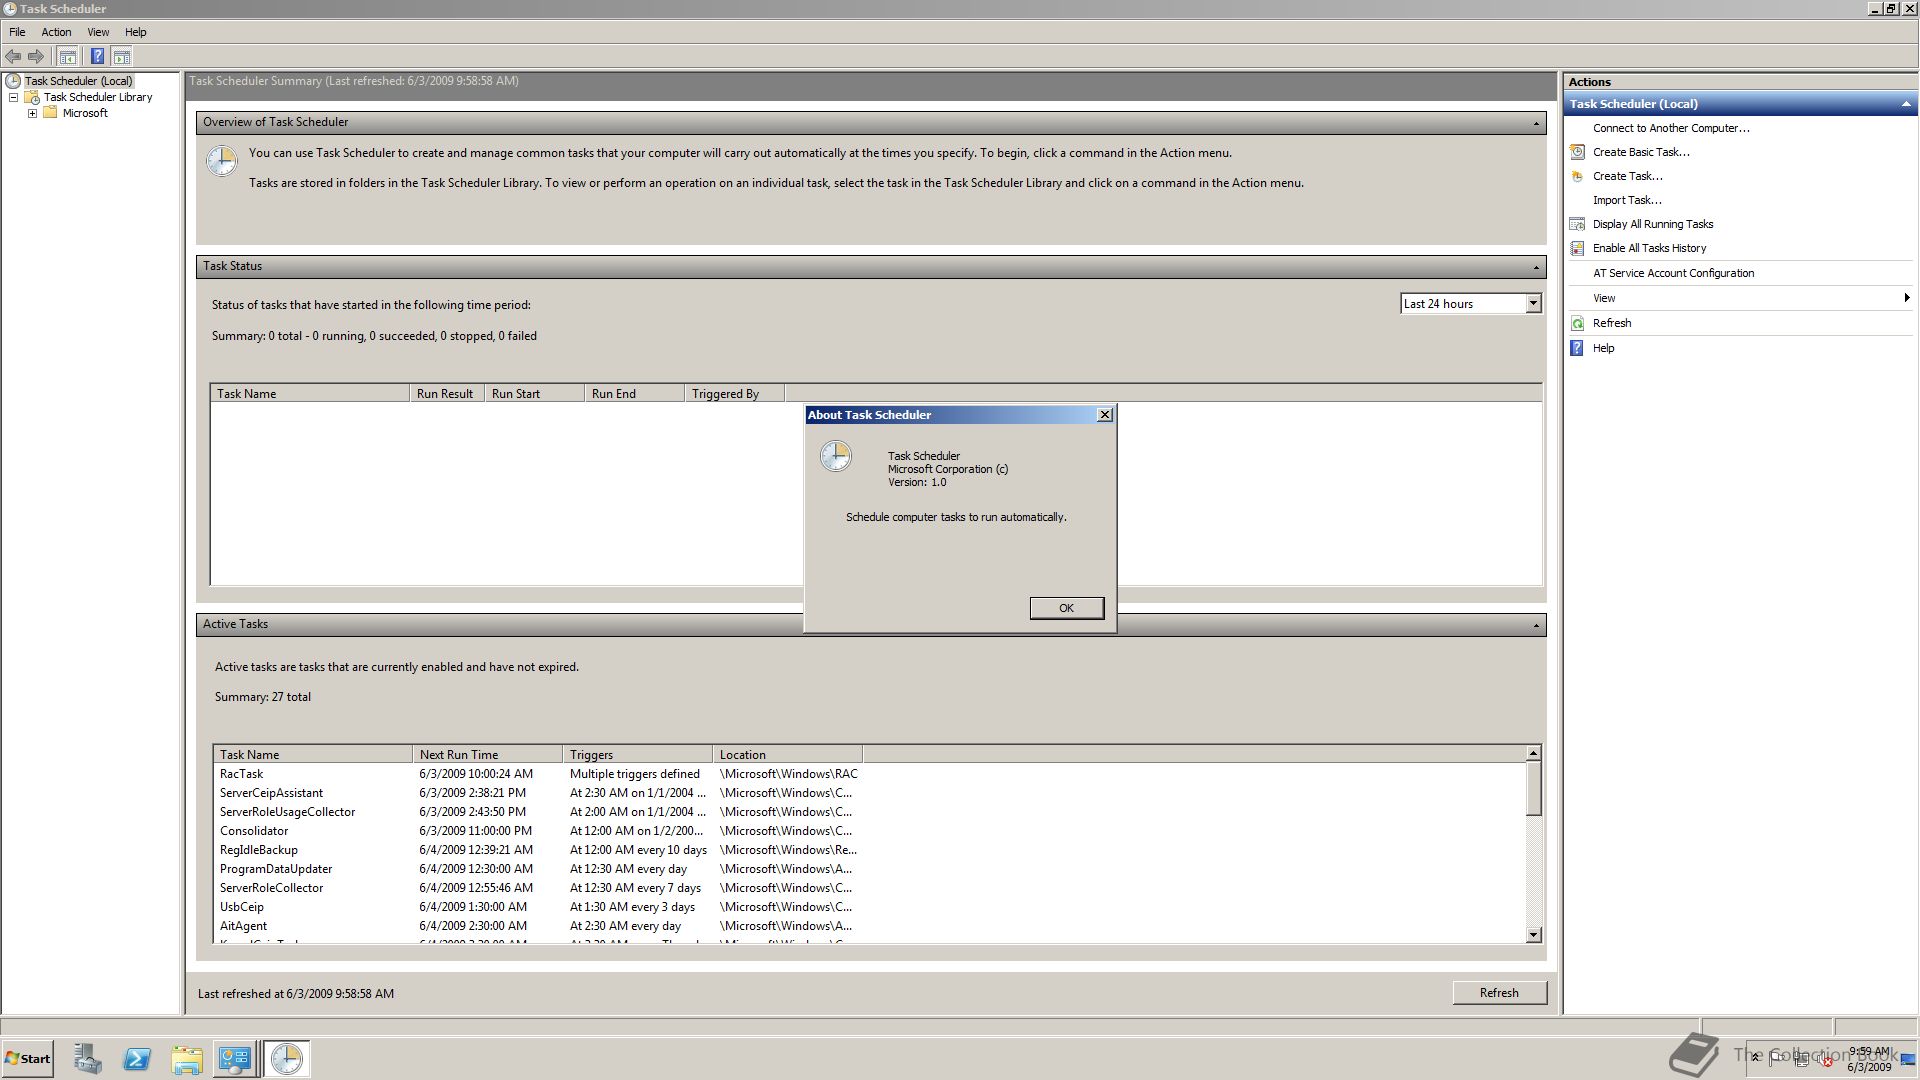This screenshot has height=1080, width=1920.
Task: Sort Active Tasks by Task Name column
Action: coord(312,755)
